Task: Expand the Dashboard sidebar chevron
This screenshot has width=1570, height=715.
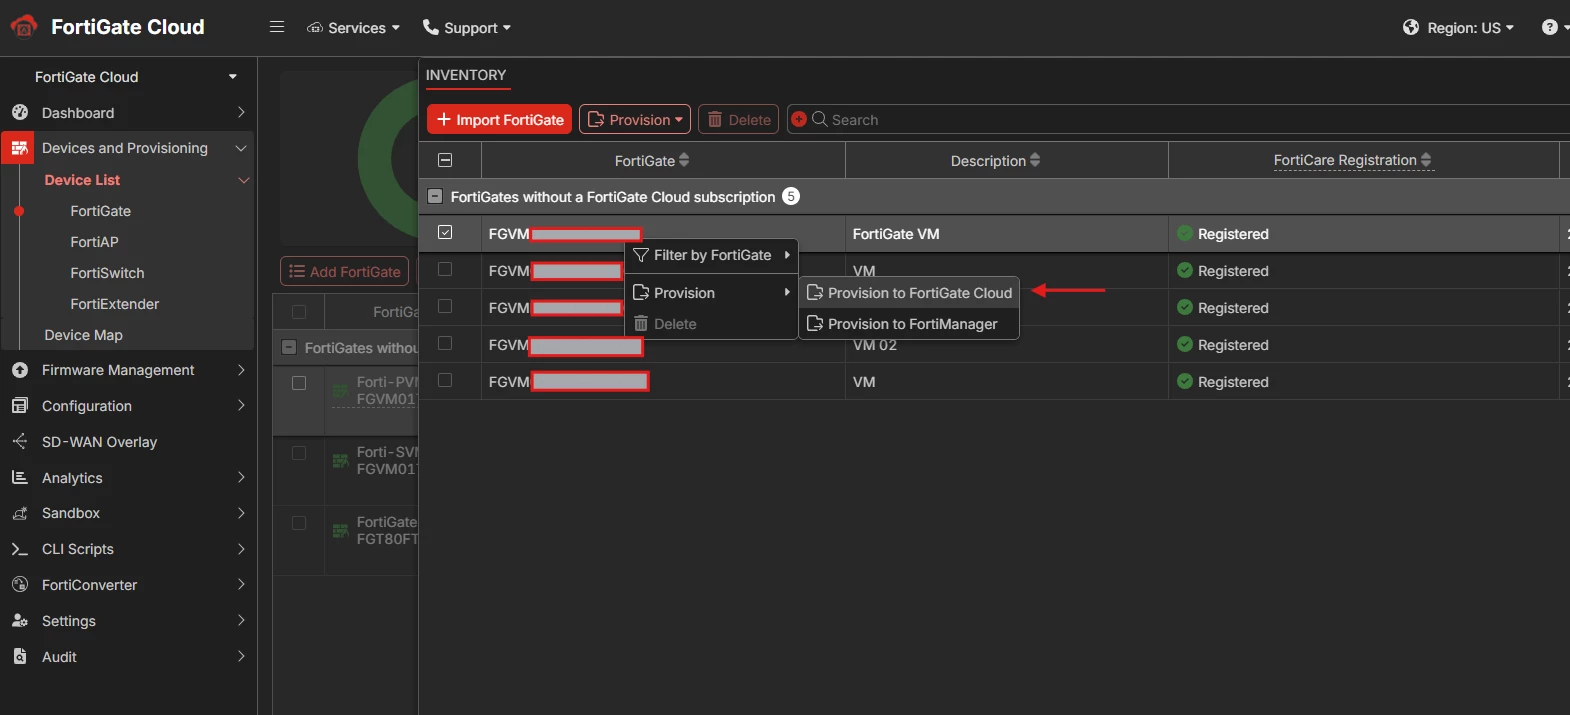Action: (x=241, y=112)
